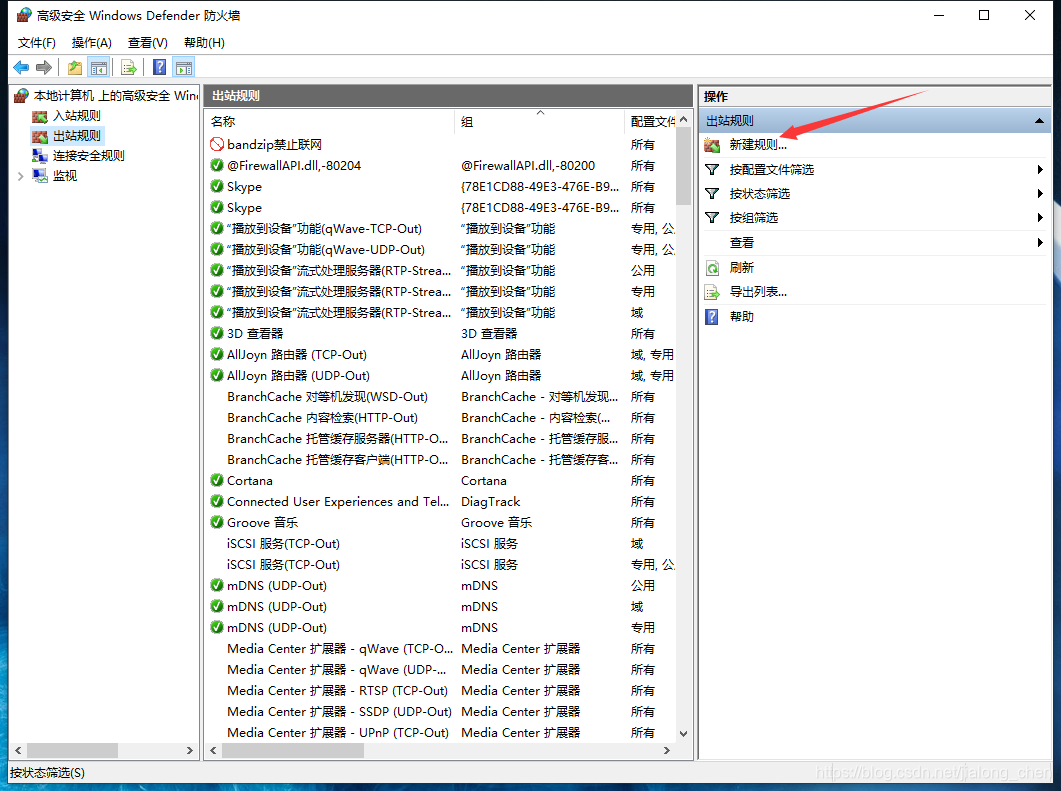
Task: Select 出站规则 in the tree
Action: 76,135
